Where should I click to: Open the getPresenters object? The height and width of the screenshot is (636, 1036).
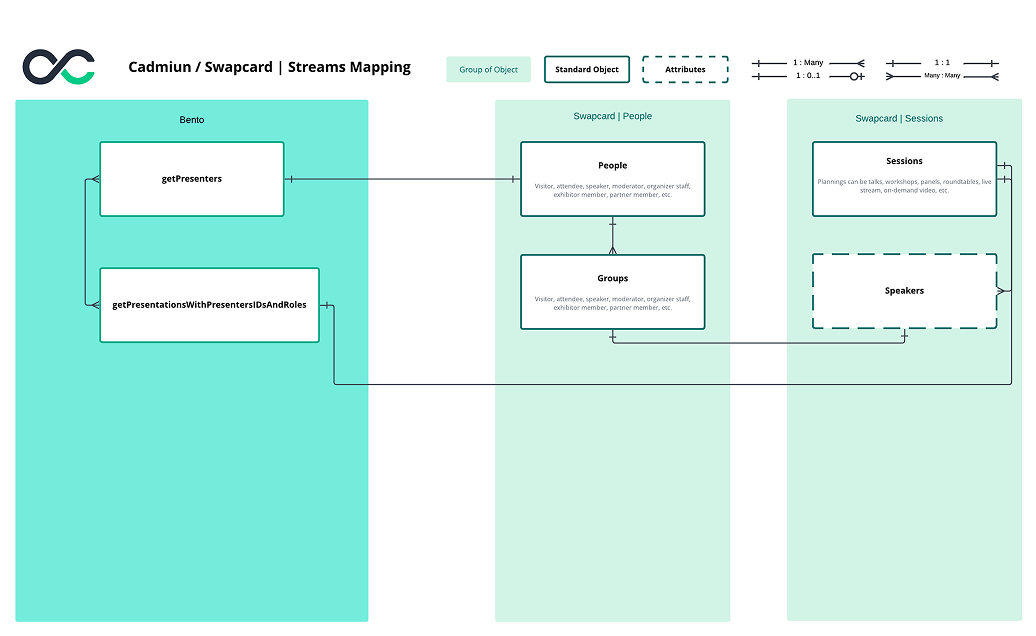coord(191,178)
